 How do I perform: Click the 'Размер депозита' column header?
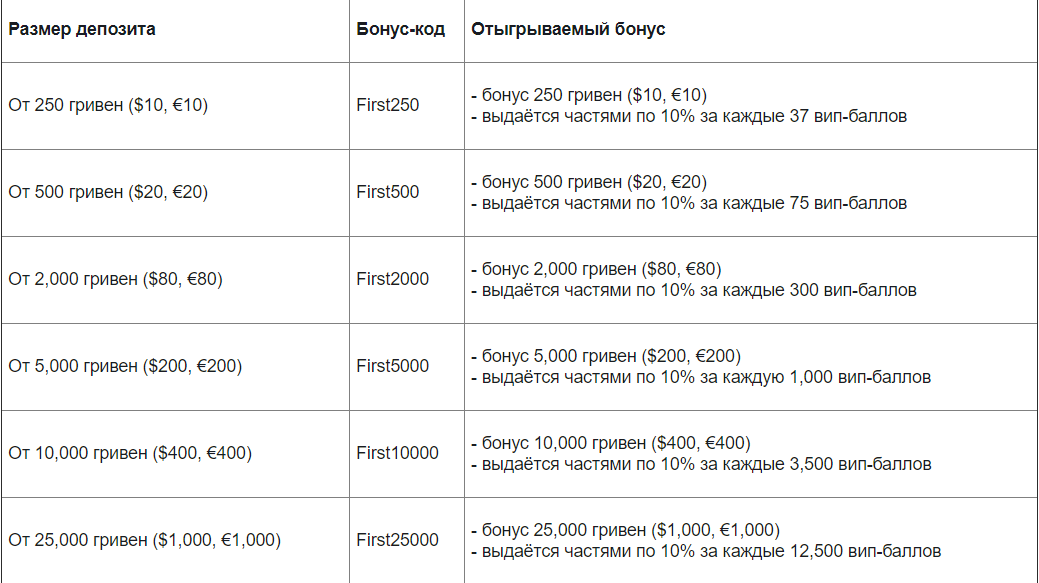click(82, 29)
